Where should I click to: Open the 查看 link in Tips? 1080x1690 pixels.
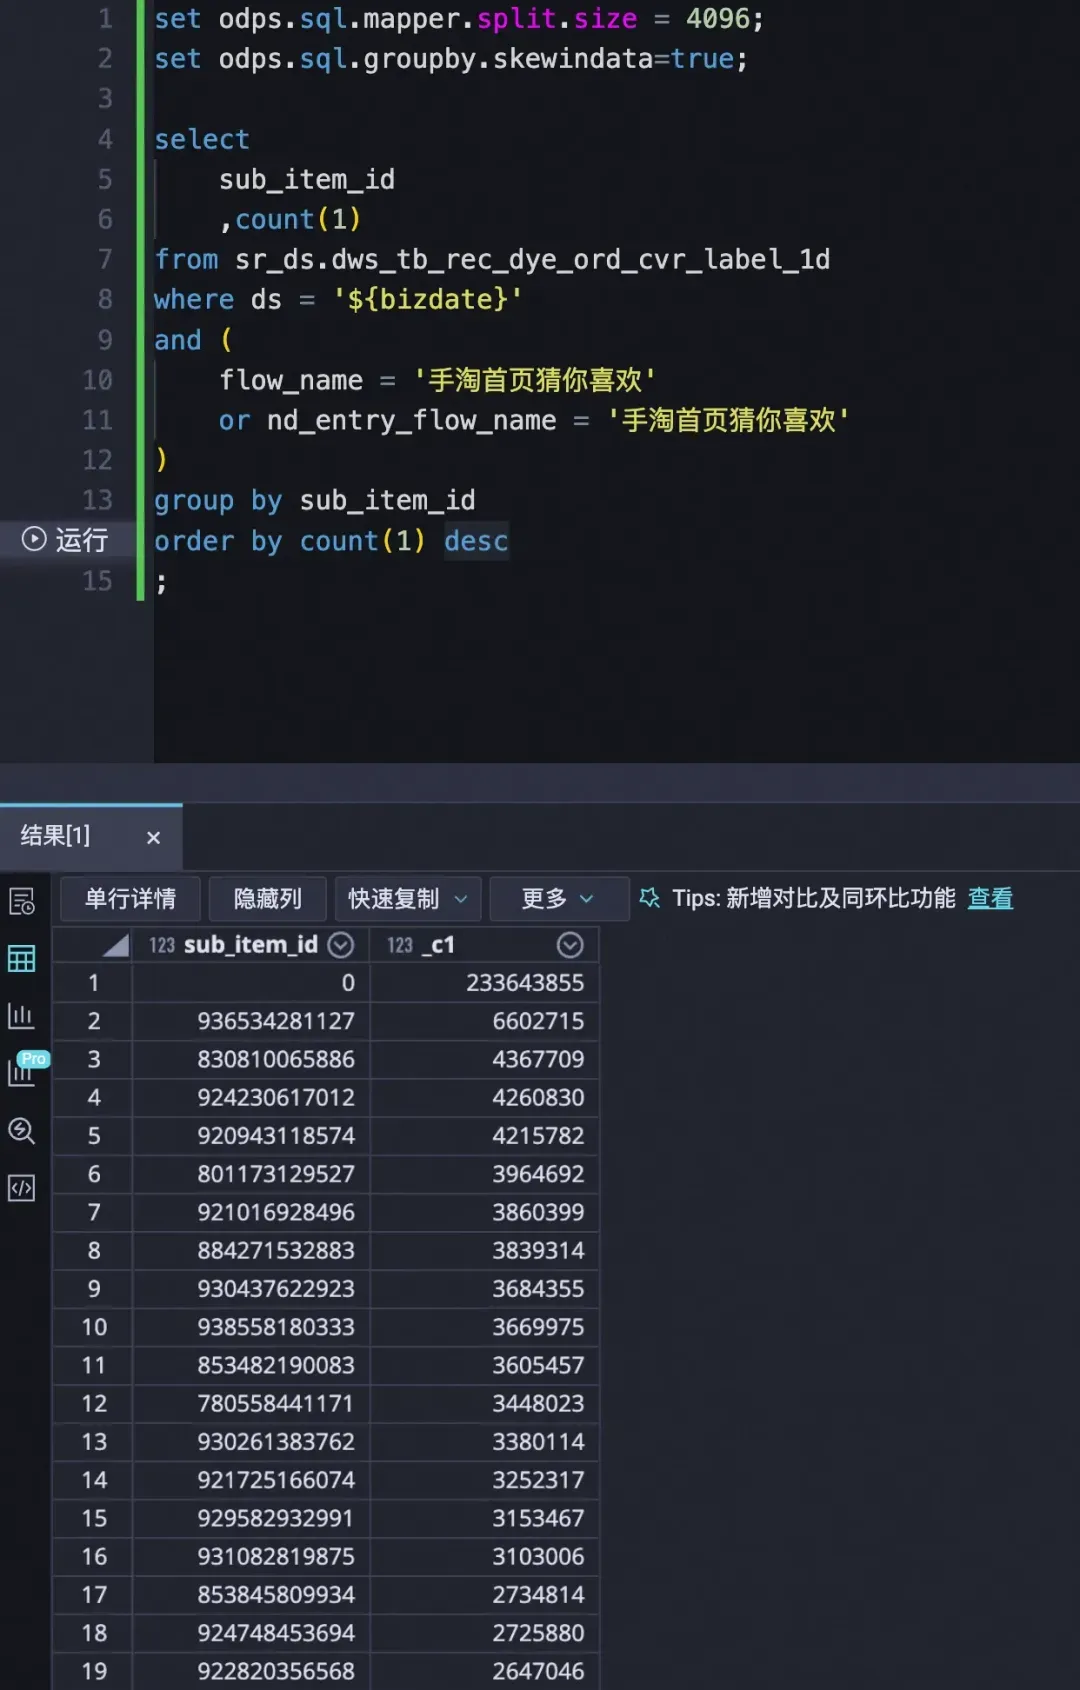[990, 899]
